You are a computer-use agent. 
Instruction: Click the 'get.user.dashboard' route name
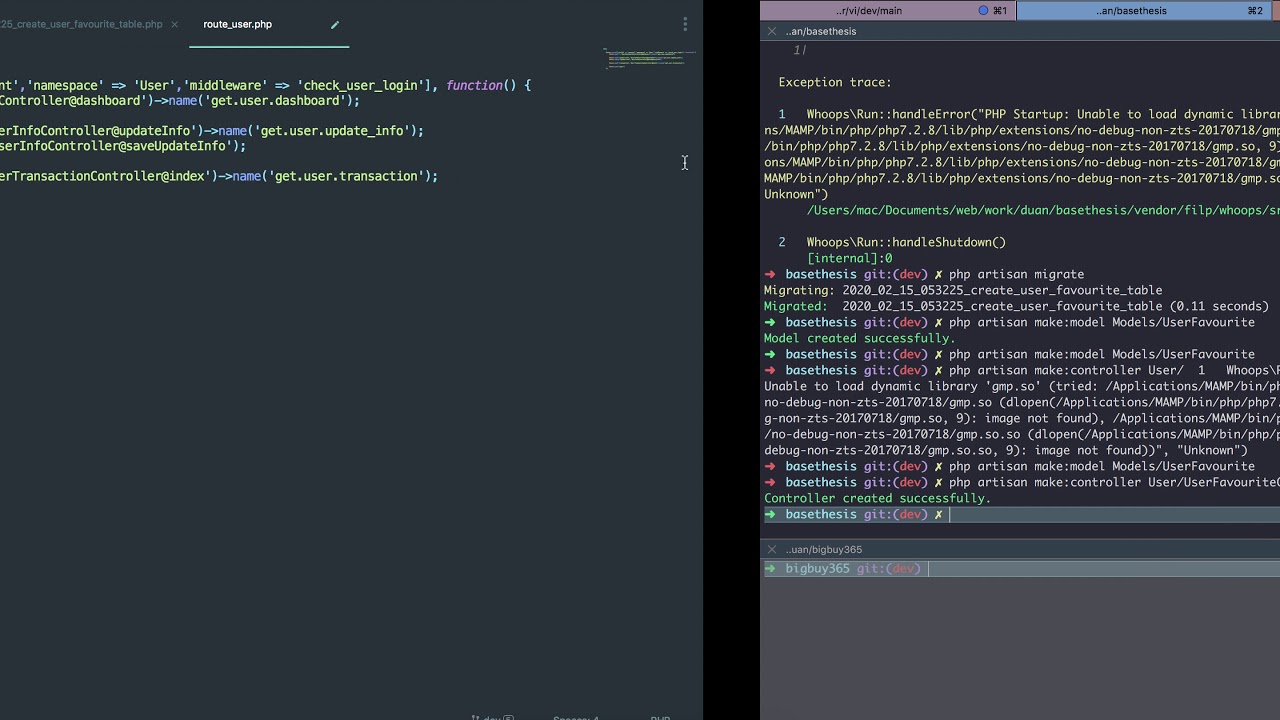point(273,100)
